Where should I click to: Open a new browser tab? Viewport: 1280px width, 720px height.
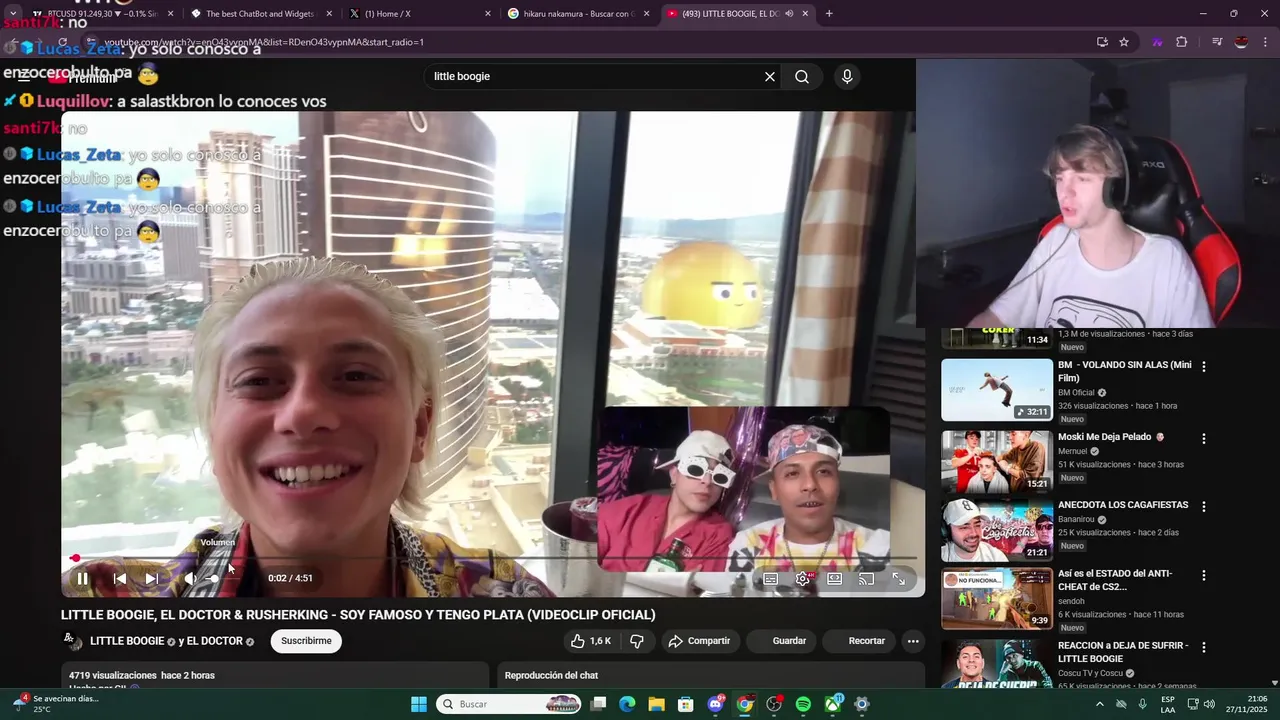click(829, 14)
